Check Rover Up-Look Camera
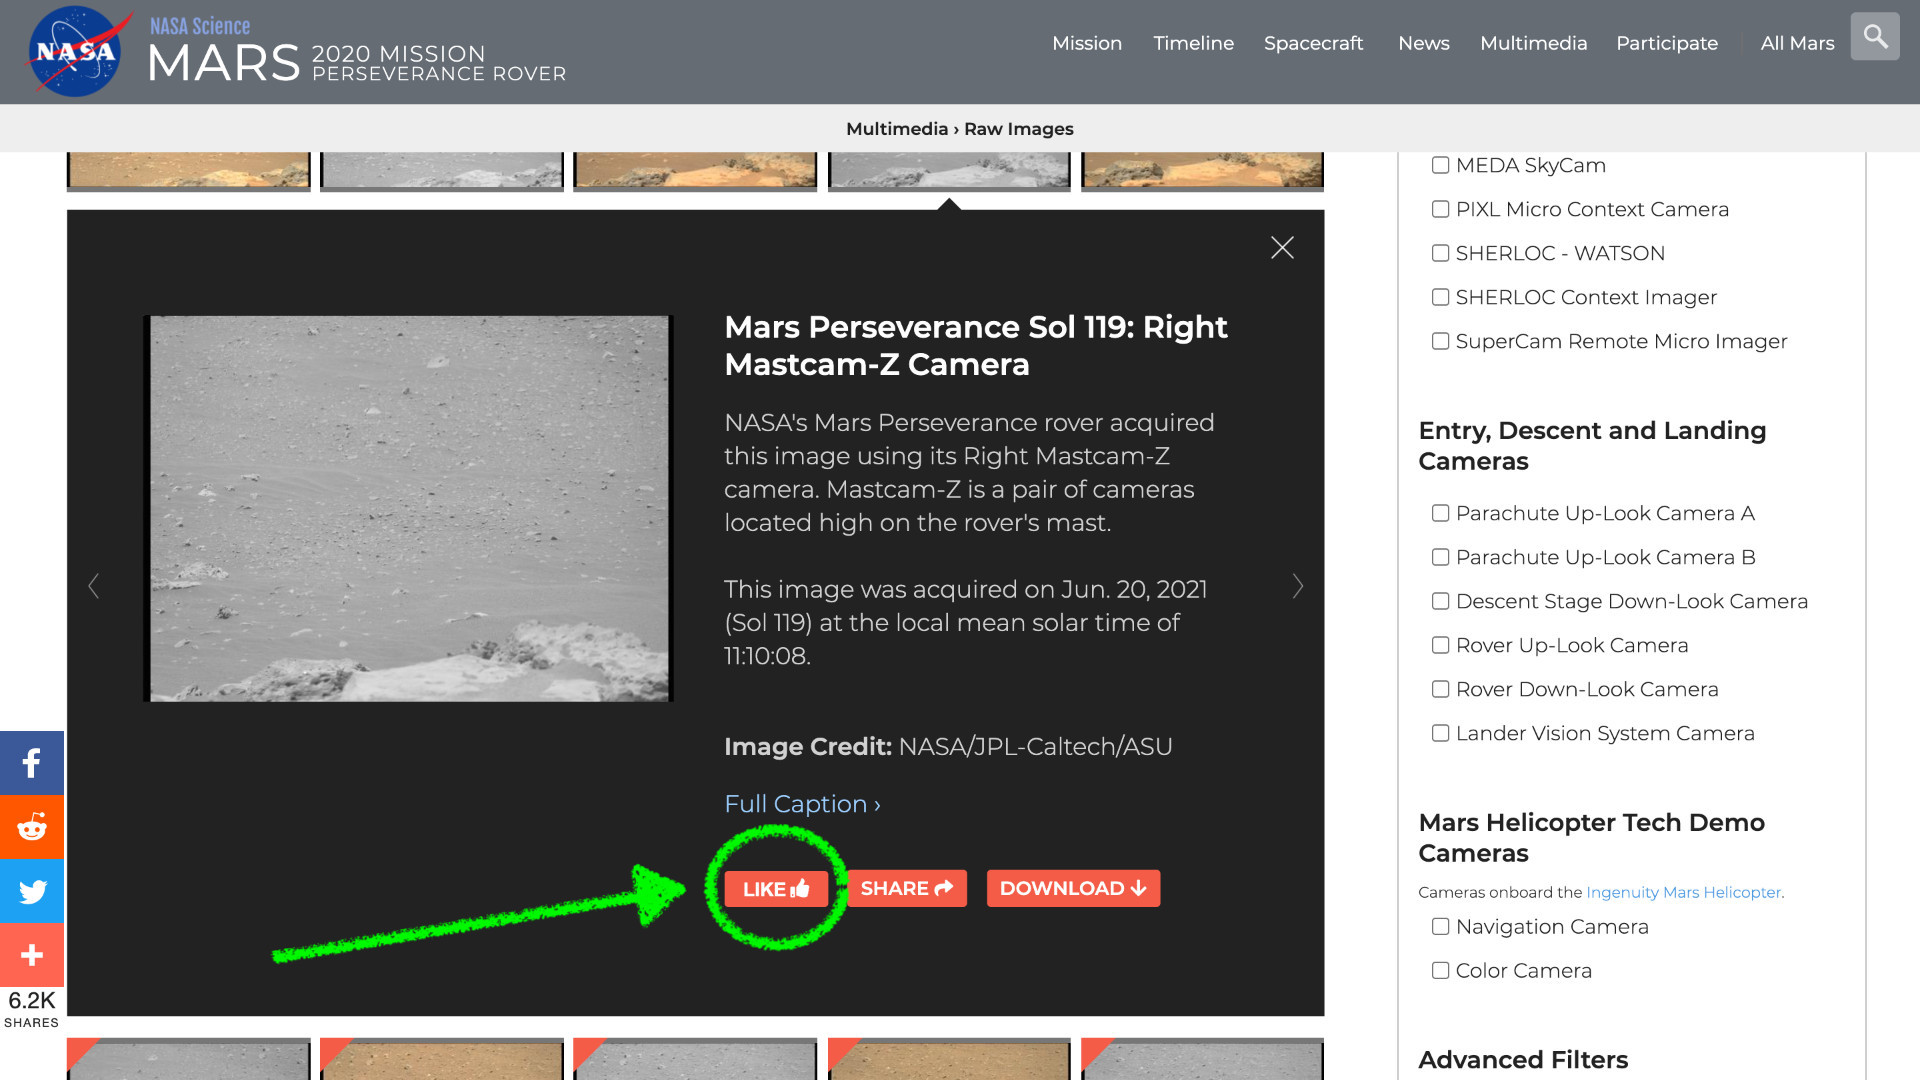This screenshot has width=1920, height=1080. pyautogui.click(x=1440, y=645)
